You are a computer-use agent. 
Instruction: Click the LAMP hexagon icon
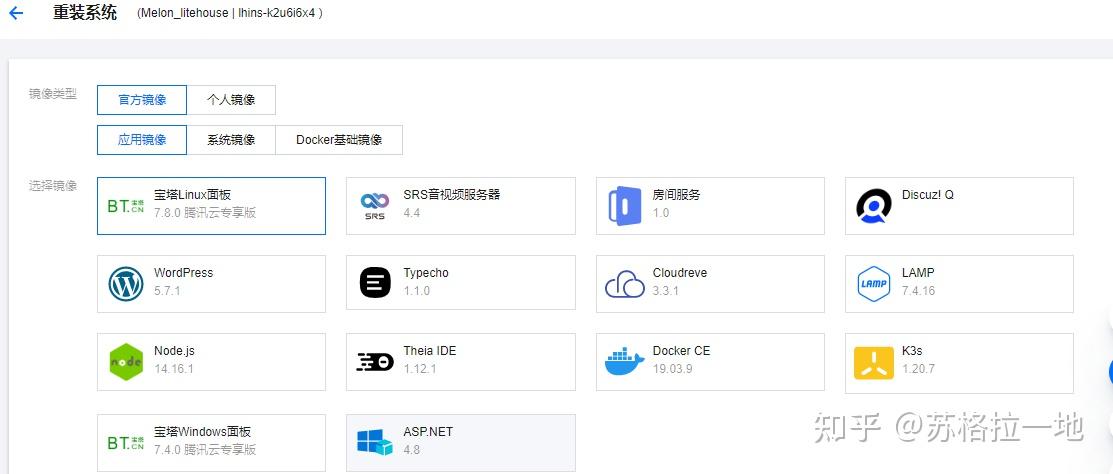(874, 284)
